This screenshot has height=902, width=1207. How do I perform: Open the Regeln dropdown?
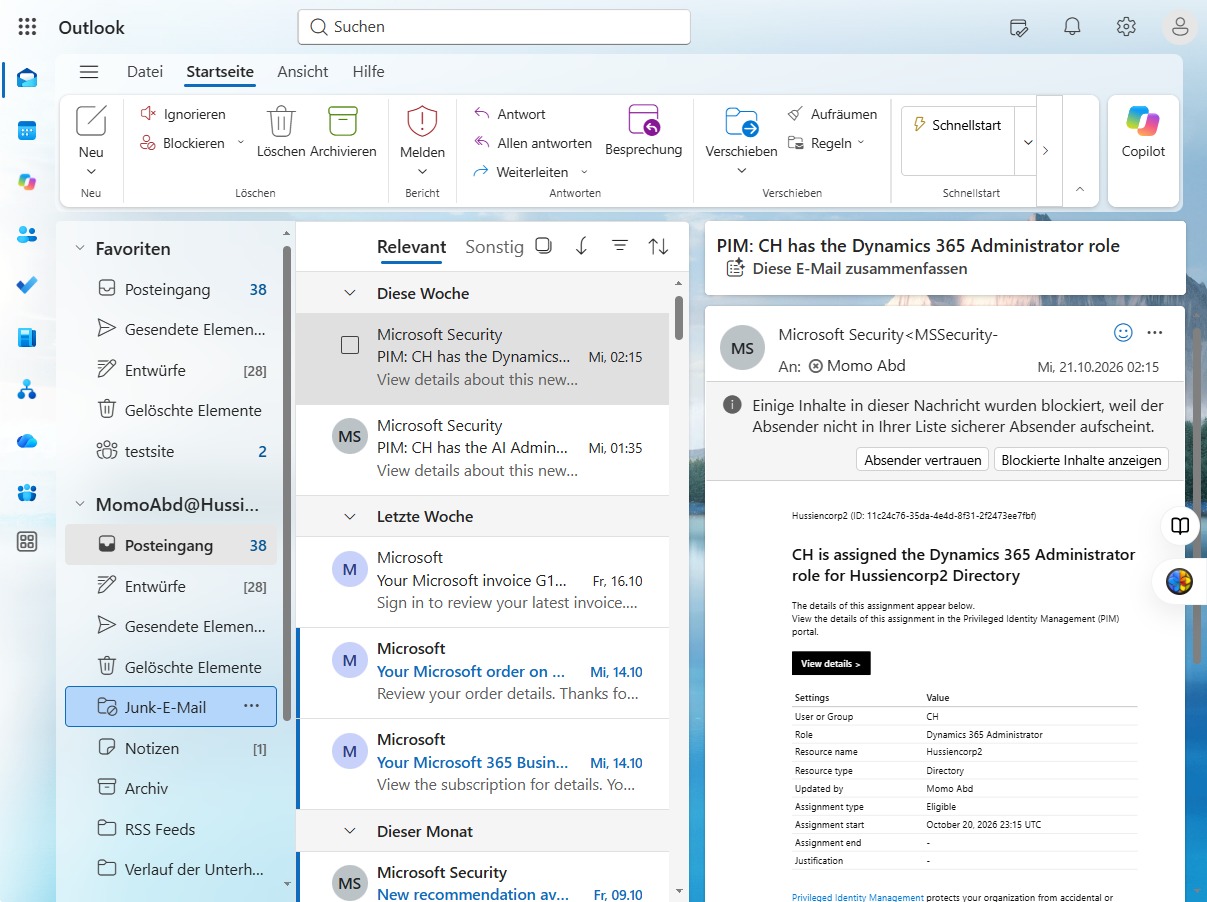[825, 143]
